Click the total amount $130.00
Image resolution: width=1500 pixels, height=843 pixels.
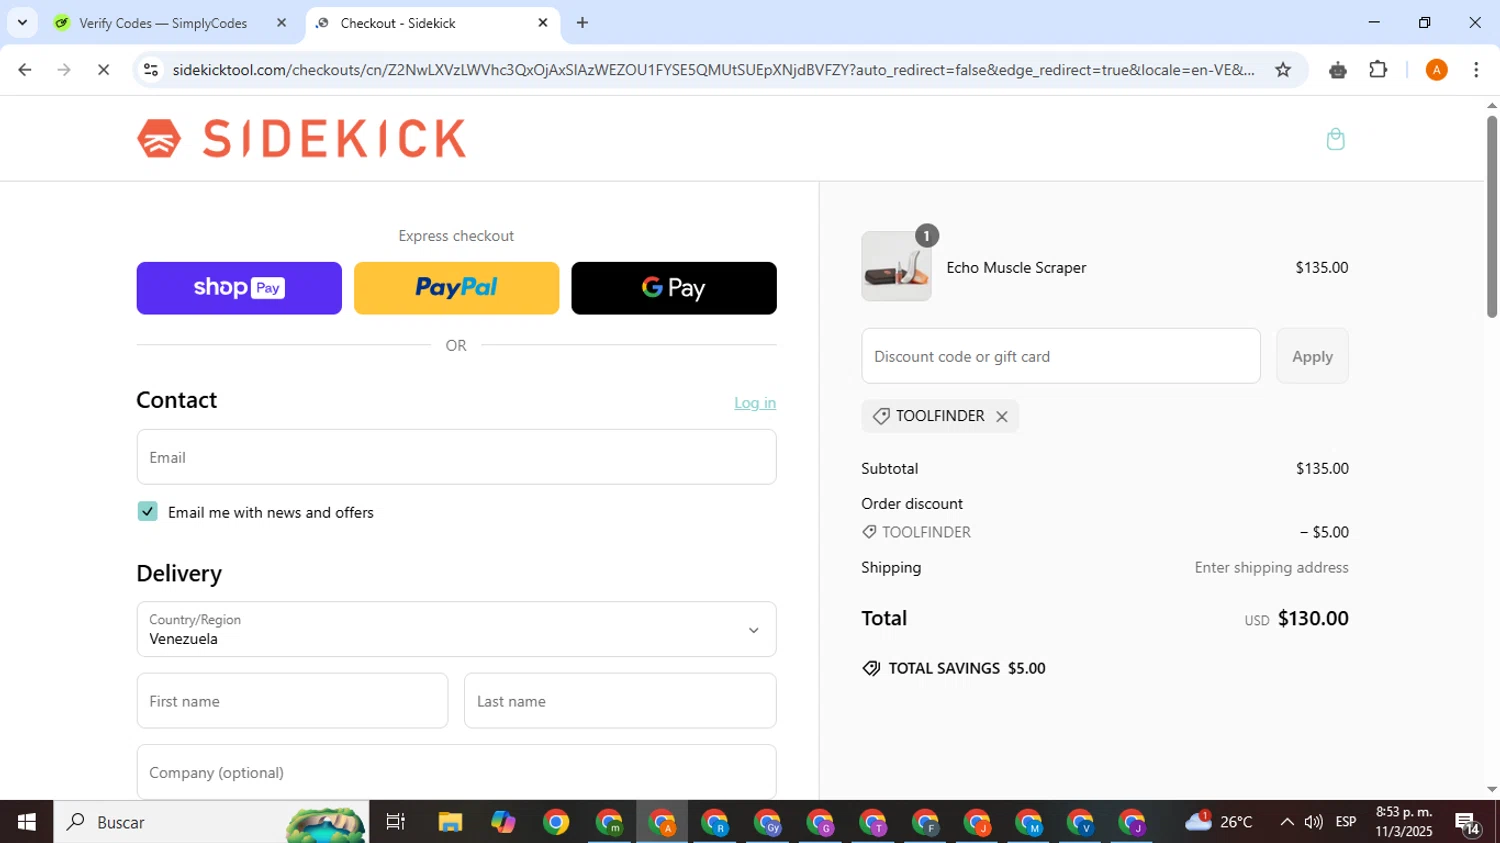tap(1313, 619)
